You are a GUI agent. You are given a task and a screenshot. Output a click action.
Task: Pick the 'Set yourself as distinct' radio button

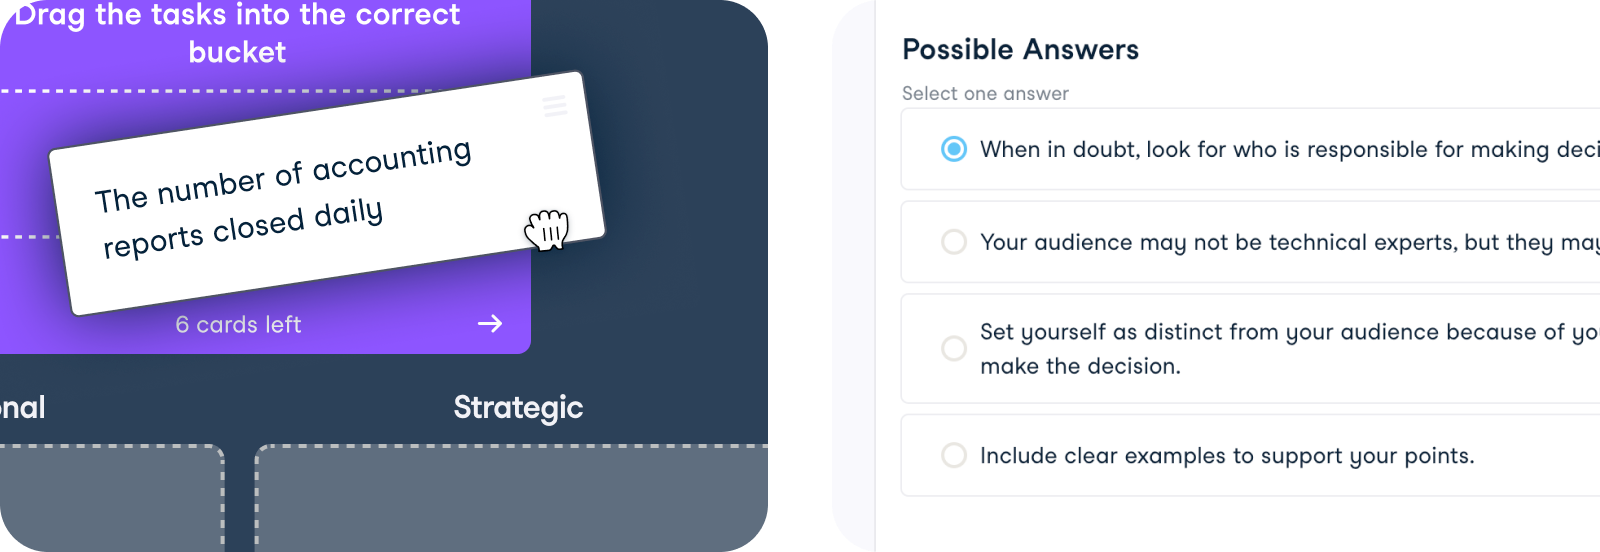954,348
